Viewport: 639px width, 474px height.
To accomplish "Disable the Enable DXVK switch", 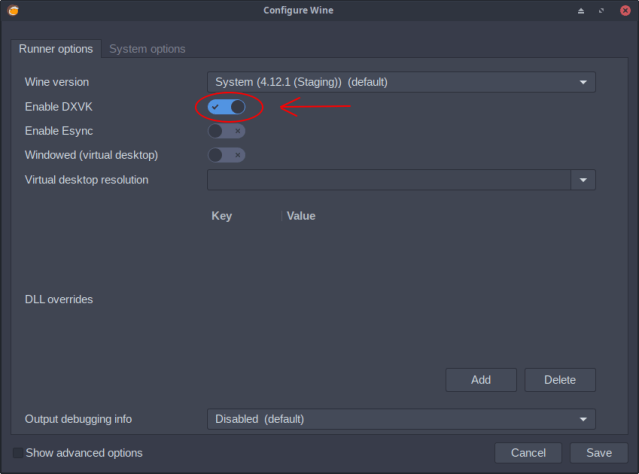I will pyautogui.click(x=227, y=106).
